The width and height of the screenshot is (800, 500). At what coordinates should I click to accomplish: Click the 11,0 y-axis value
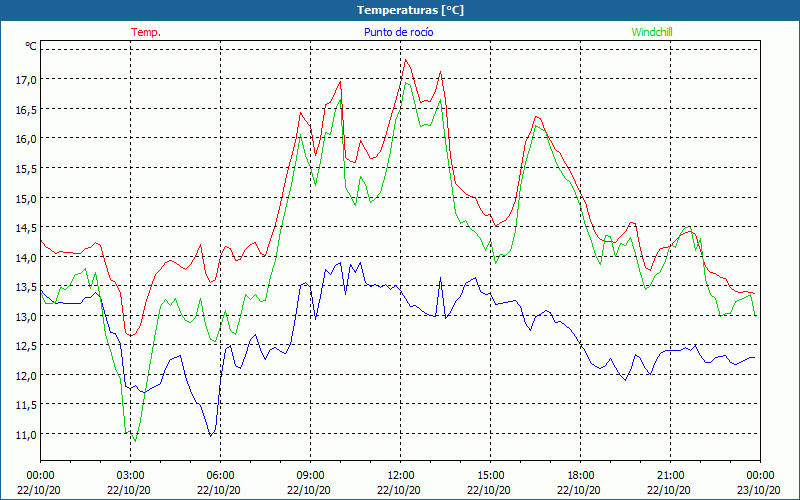(27, 435)
